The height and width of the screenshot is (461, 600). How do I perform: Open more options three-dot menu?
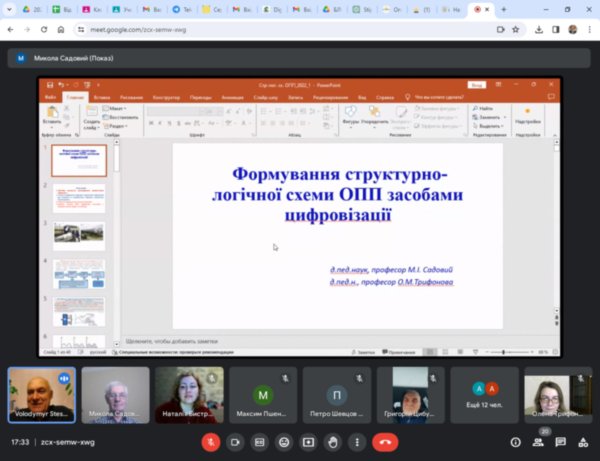click(x=357, y=441)
